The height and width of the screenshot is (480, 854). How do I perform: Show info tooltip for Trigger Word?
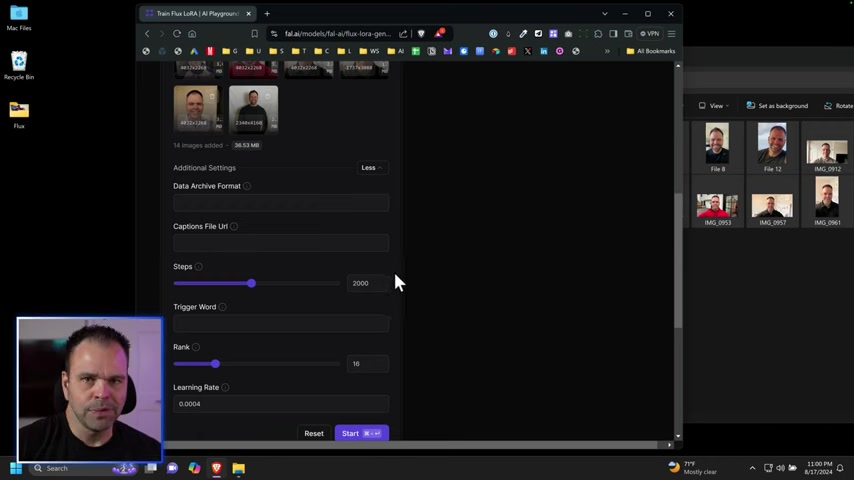tap(222, 307)
